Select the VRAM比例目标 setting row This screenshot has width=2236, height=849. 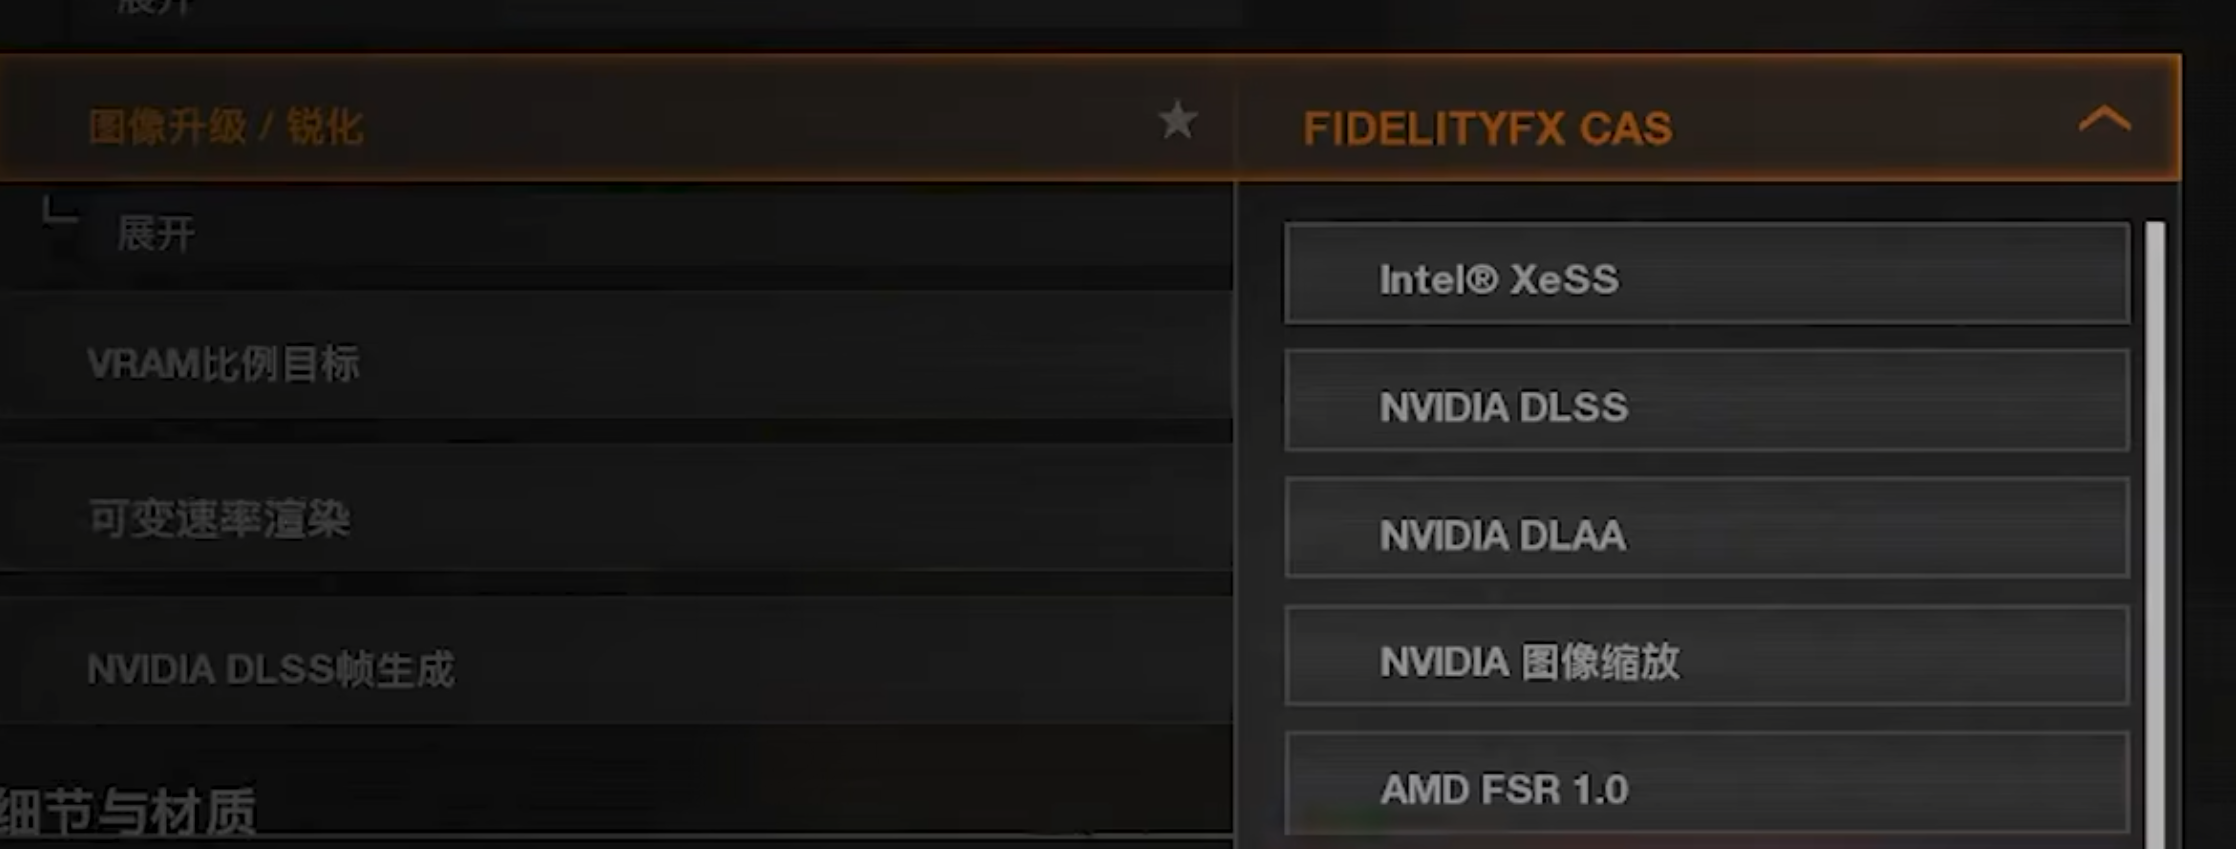tap(222, 364)
